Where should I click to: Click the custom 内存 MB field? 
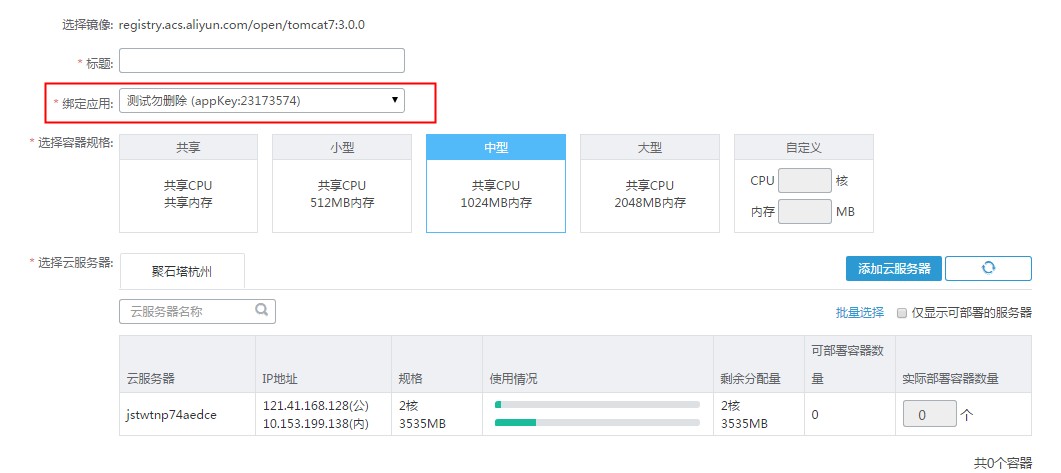(x=804, y=212)
